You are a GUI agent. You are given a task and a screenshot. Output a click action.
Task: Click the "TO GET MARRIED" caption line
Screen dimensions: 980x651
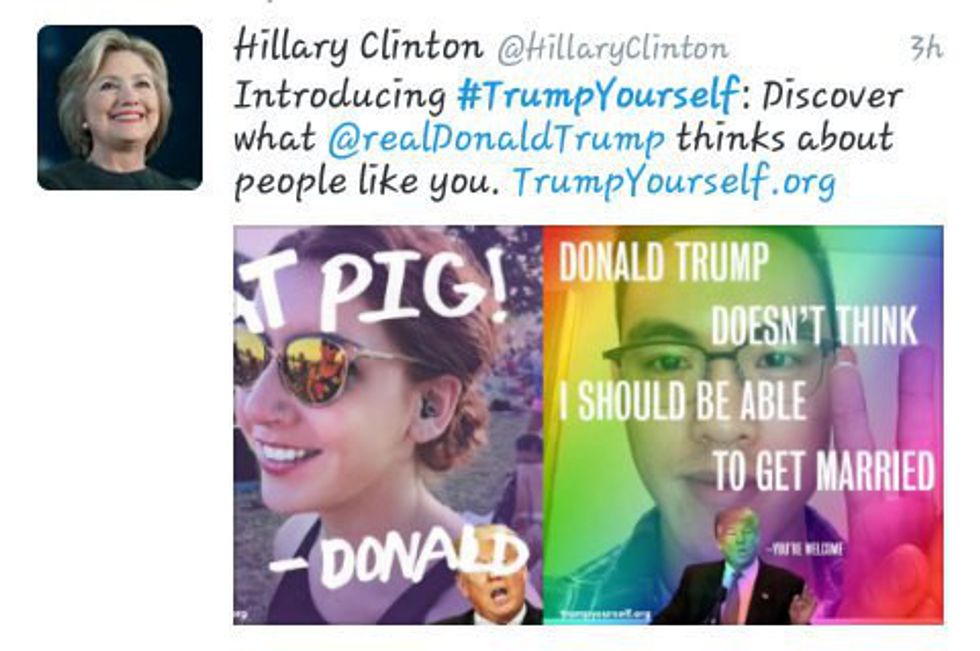click(x=823, y=470)
